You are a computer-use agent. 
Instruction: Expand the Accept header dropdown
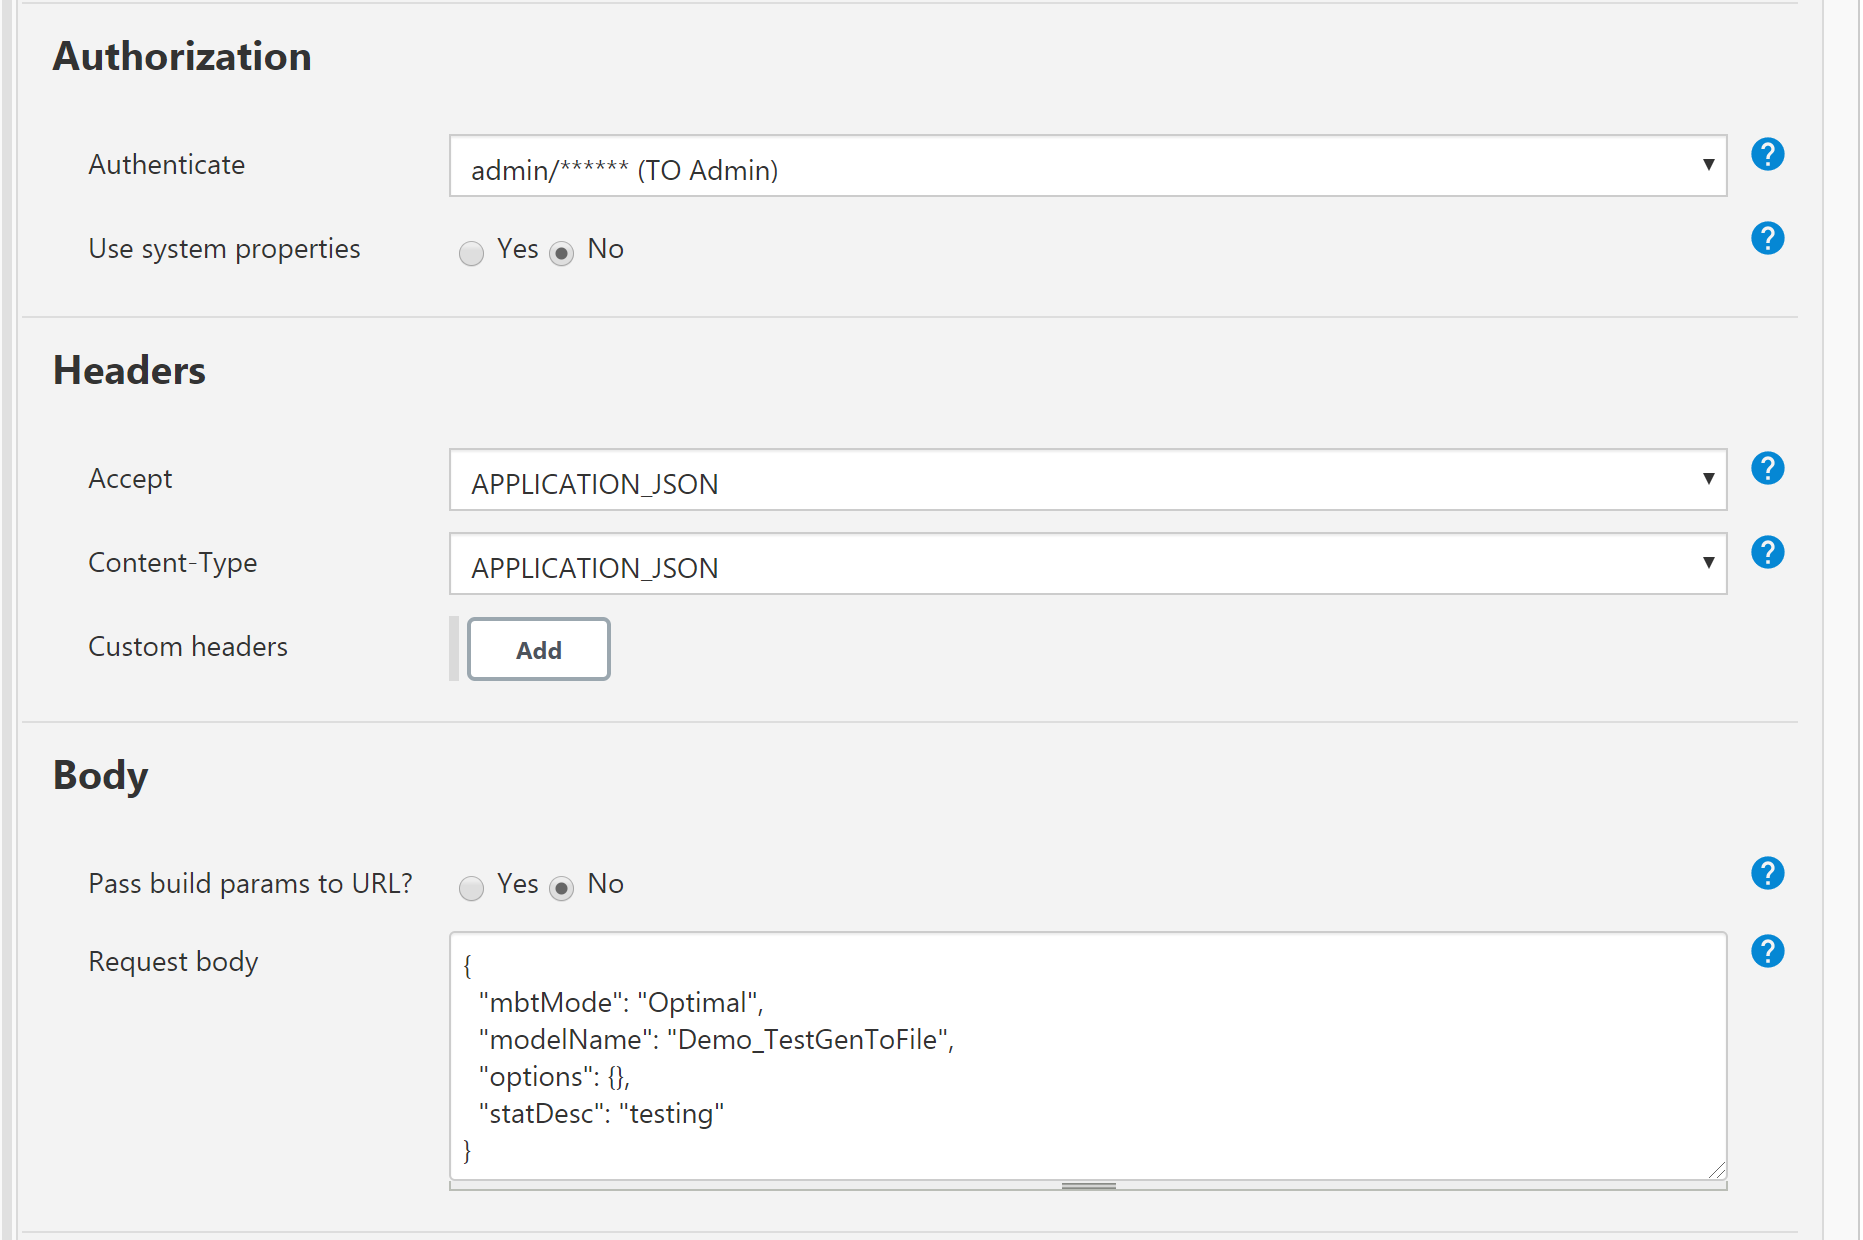click(x=1087, y=481)
